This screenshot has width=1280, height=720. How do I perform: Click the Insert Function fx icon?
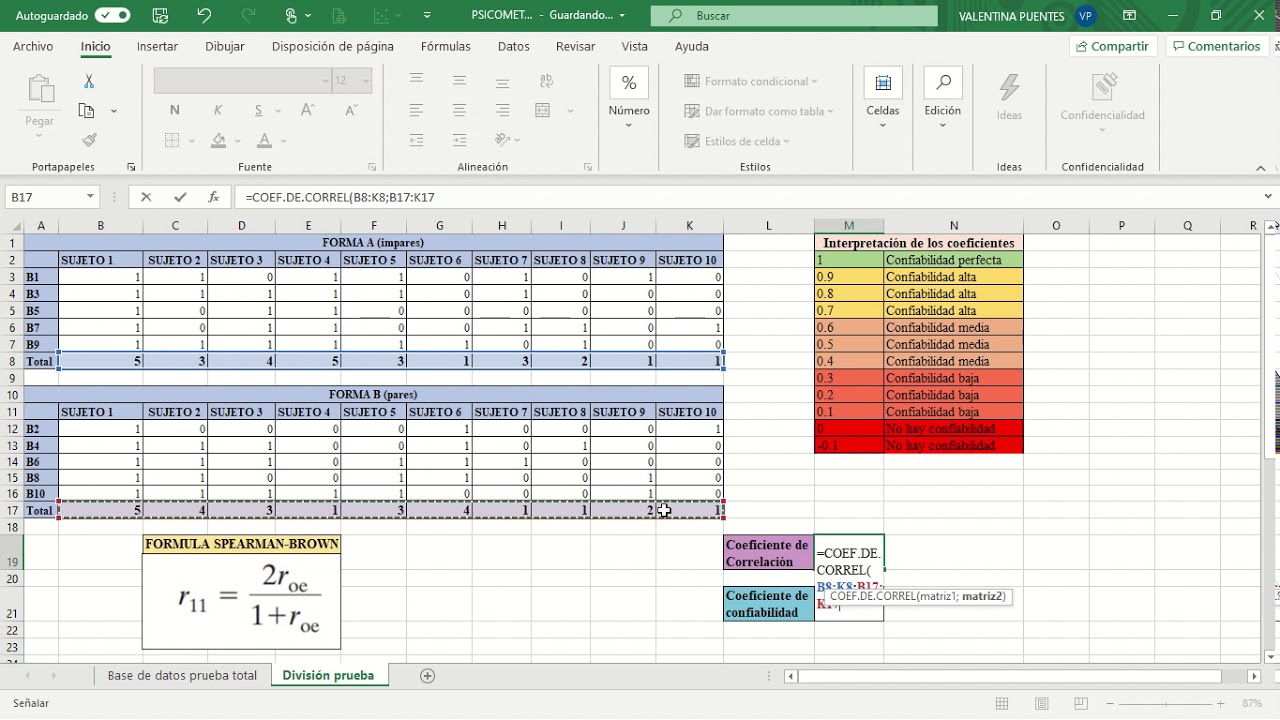pos(213,197)
